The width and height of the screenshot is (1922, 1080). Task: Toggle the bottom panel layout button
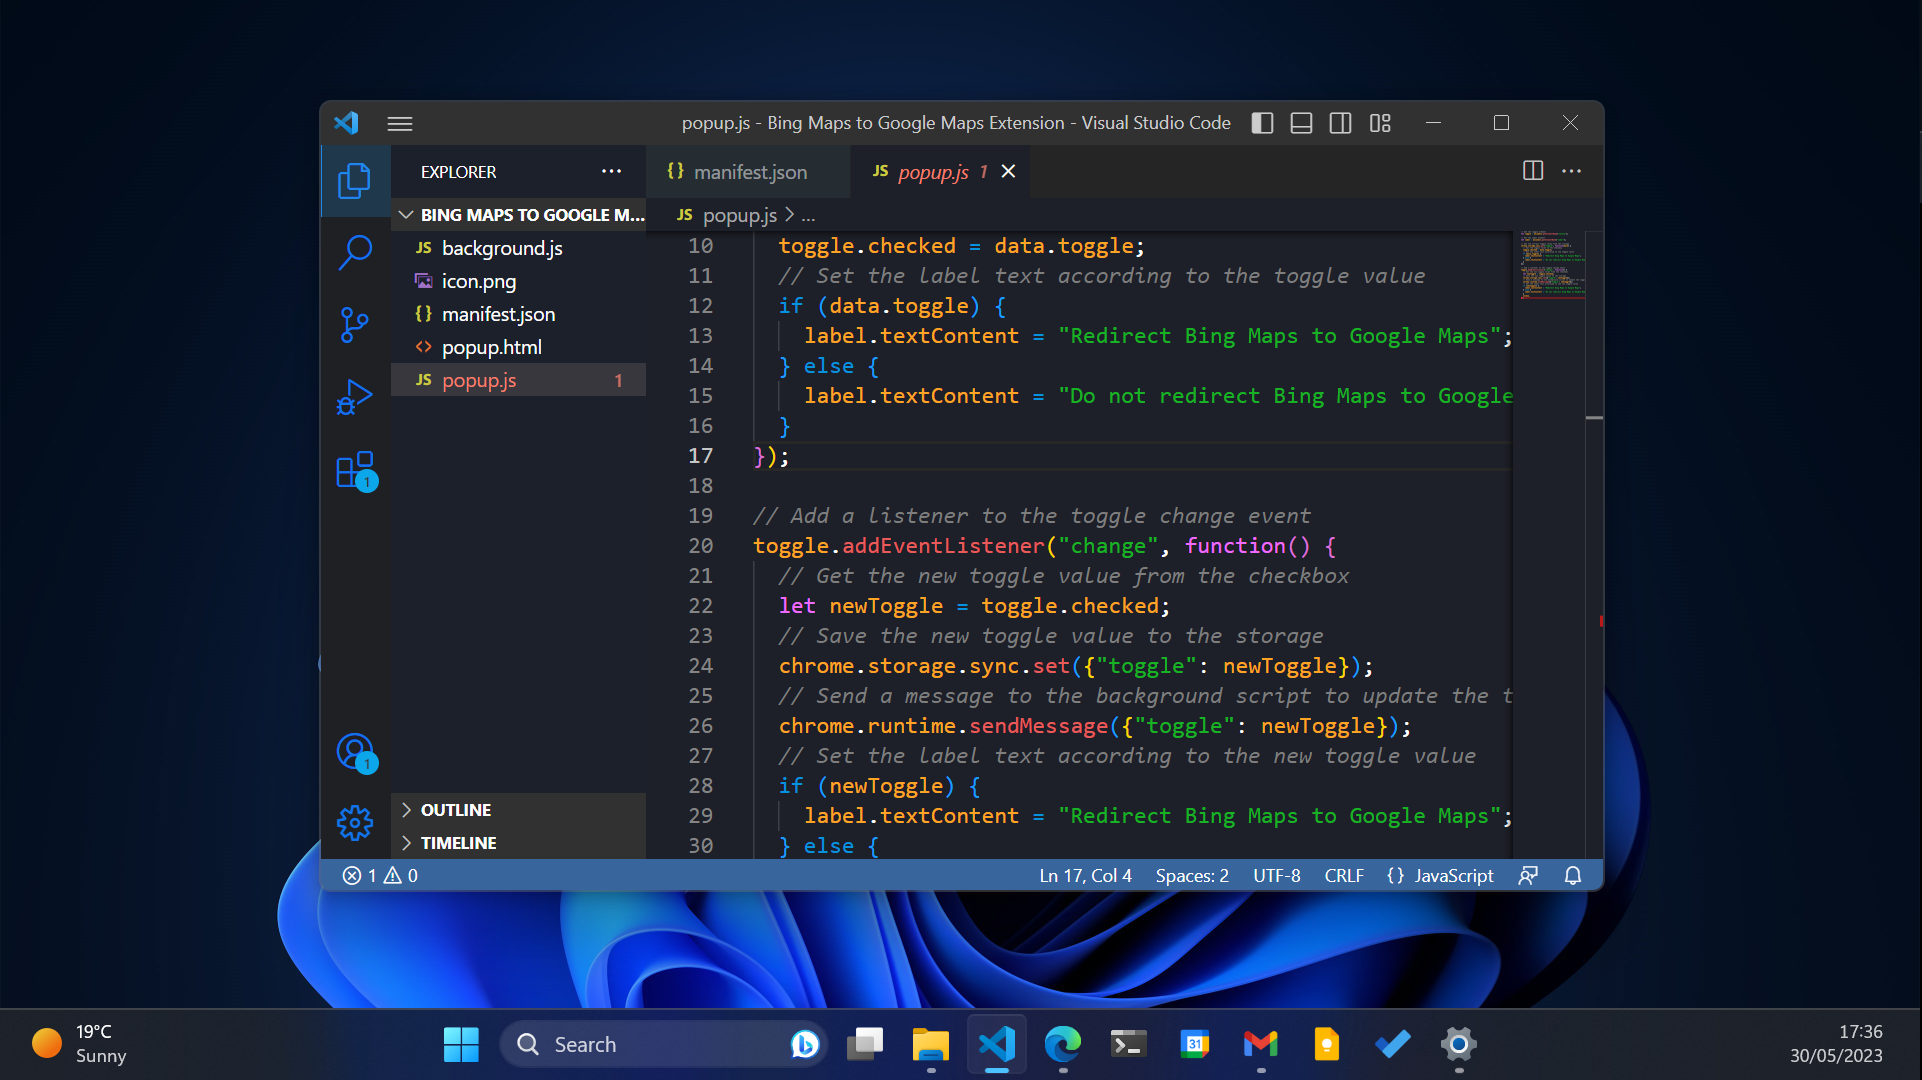1301,123
